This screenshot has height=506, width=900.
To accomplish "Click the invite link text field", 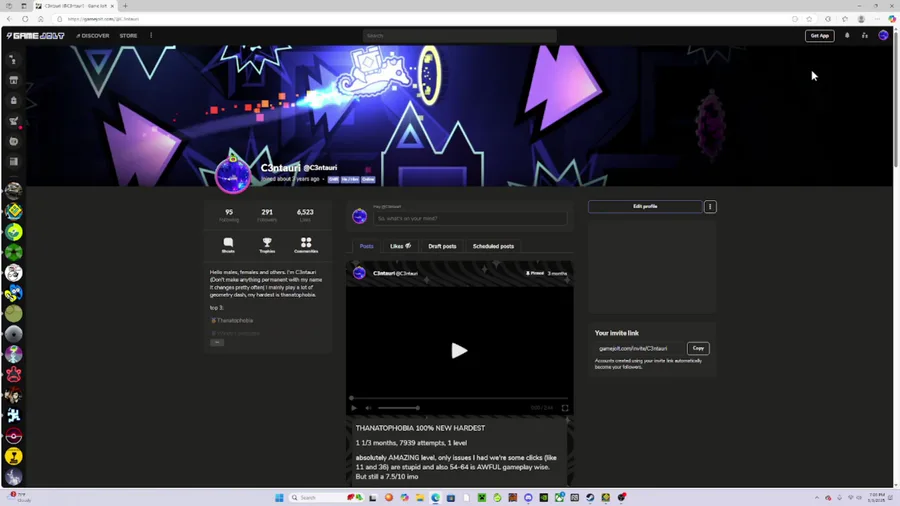I will (639, 348).
